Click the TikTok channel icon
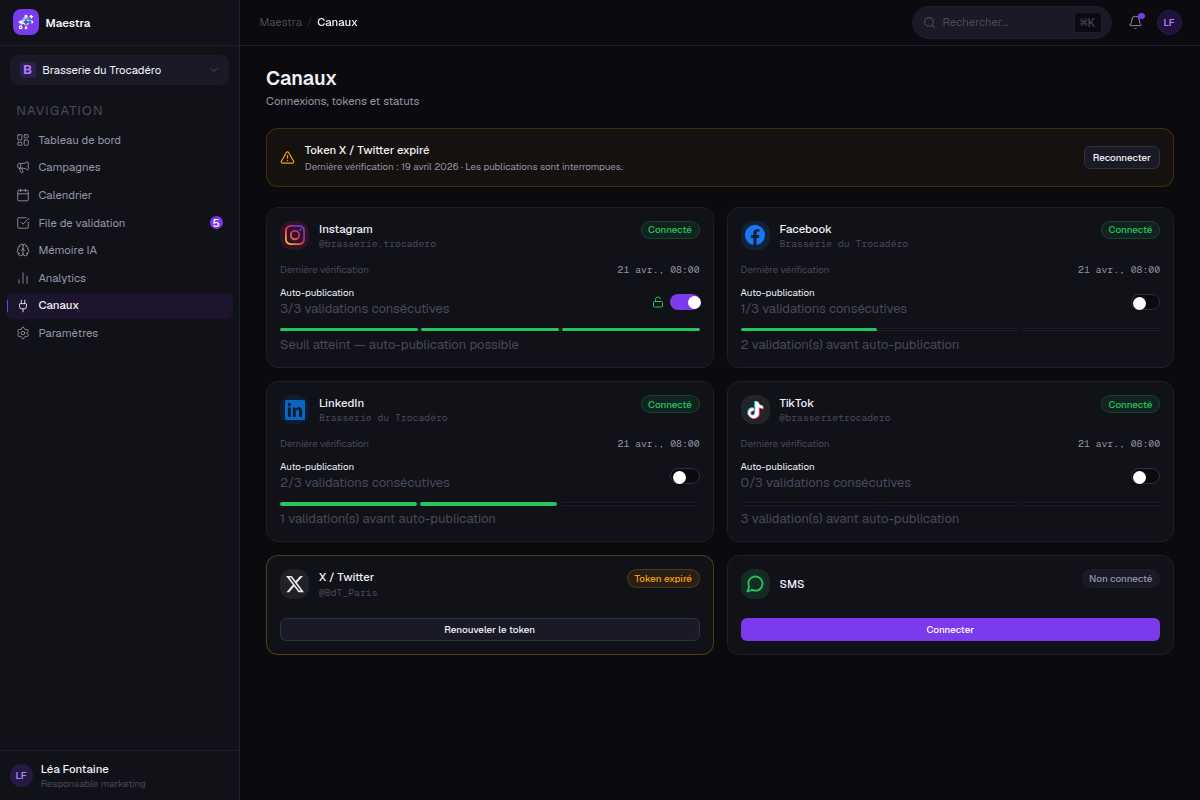Screen dimensions: 1200x800 click(x=755, y=409)
